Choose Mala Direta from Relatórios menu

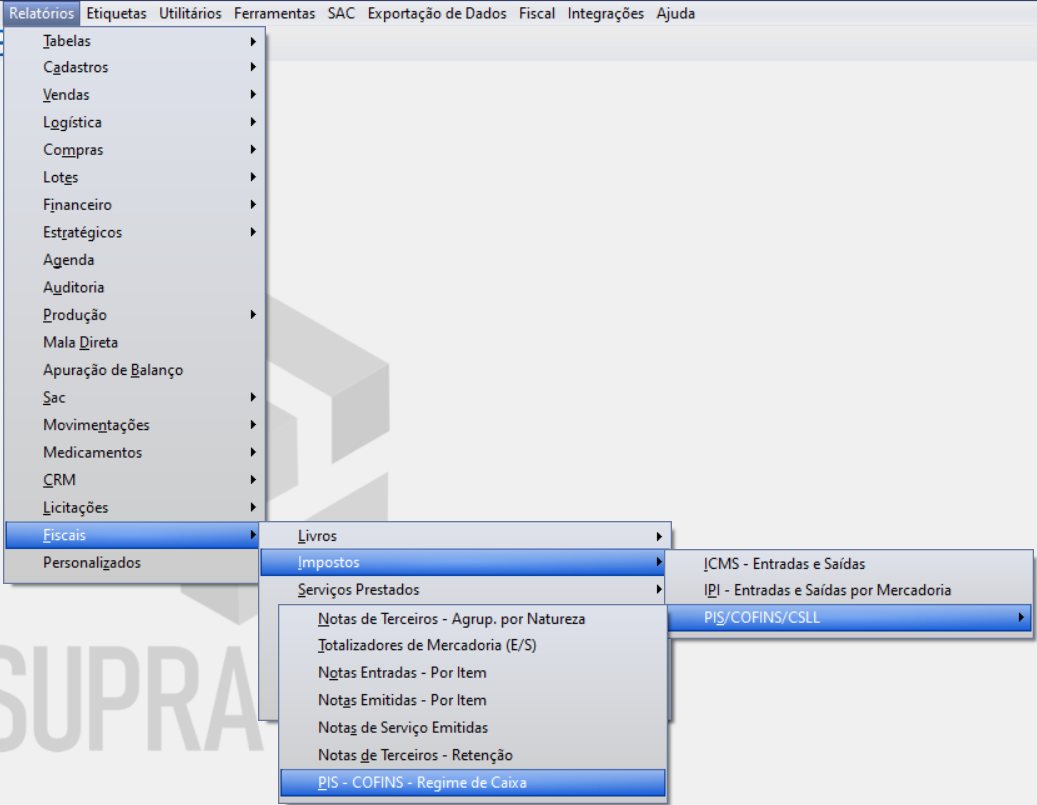click(x=80, y=343)
